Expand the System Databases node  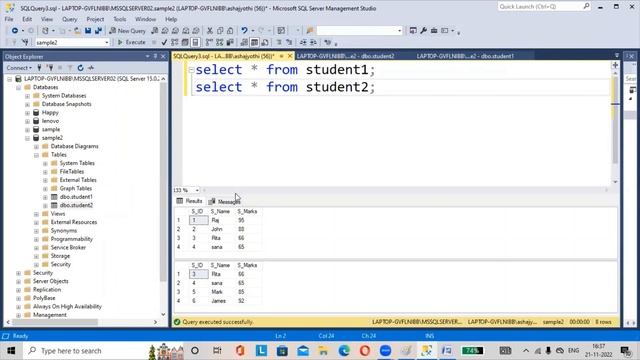click(27, 96)
